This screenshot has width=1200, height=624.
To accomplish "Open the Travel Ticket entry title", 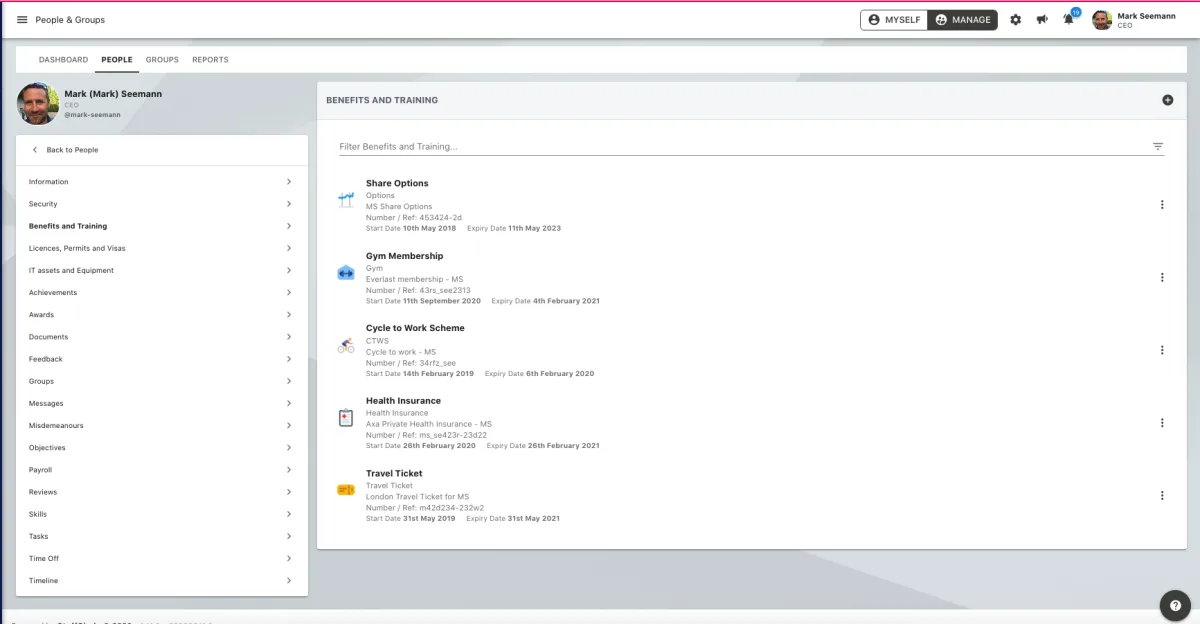I will tap(394, 473).
